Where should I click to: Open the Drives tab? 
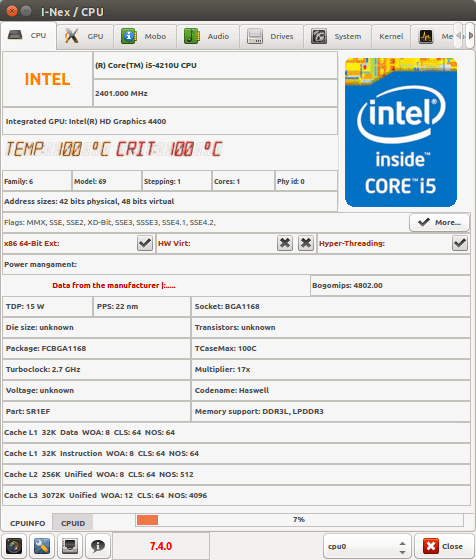point(271,36)
